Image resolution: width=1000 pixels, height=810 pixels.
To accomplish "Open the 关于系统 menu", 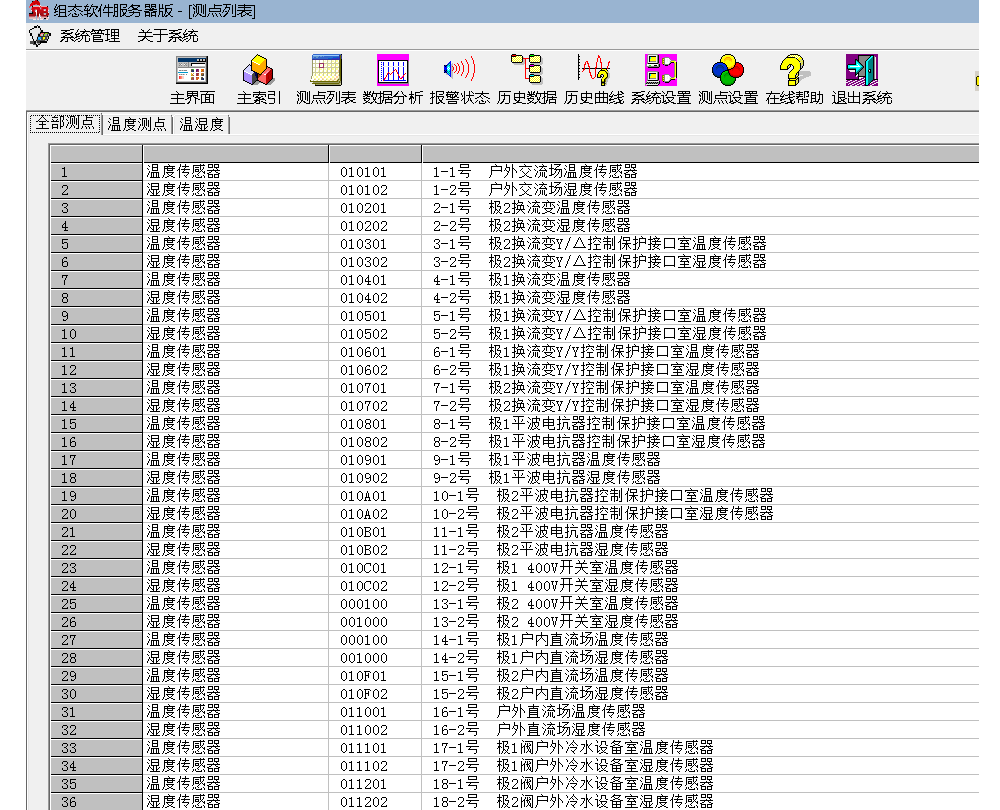I will [x=168, y=36].
